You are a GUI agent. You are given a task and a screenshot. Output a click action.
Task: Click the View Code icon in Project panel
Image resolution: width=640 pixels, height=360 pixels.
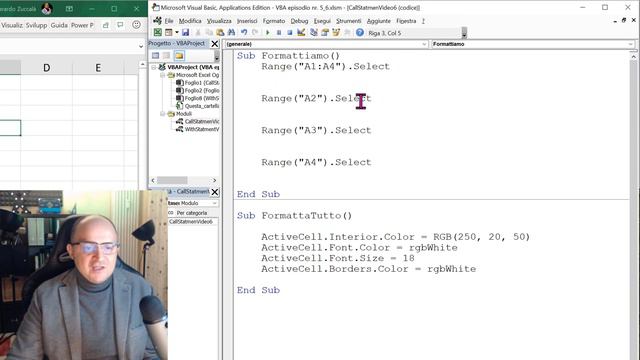click(156, 56)
